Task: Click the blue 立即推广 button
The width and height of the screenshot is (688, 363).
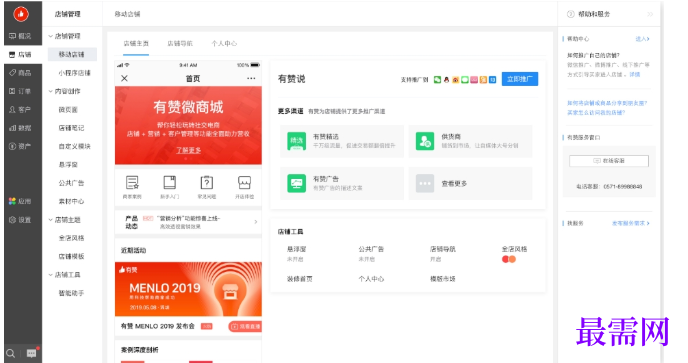Action: (x=520, y=79)
